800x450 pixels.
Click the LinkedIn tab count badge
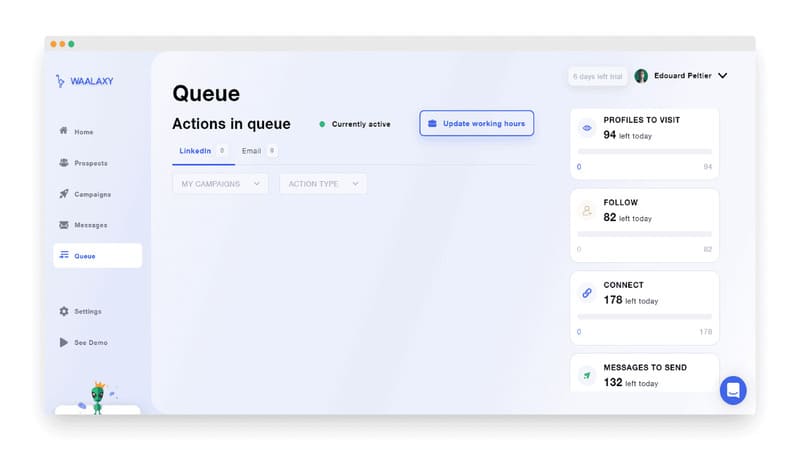tap(221, 151)
